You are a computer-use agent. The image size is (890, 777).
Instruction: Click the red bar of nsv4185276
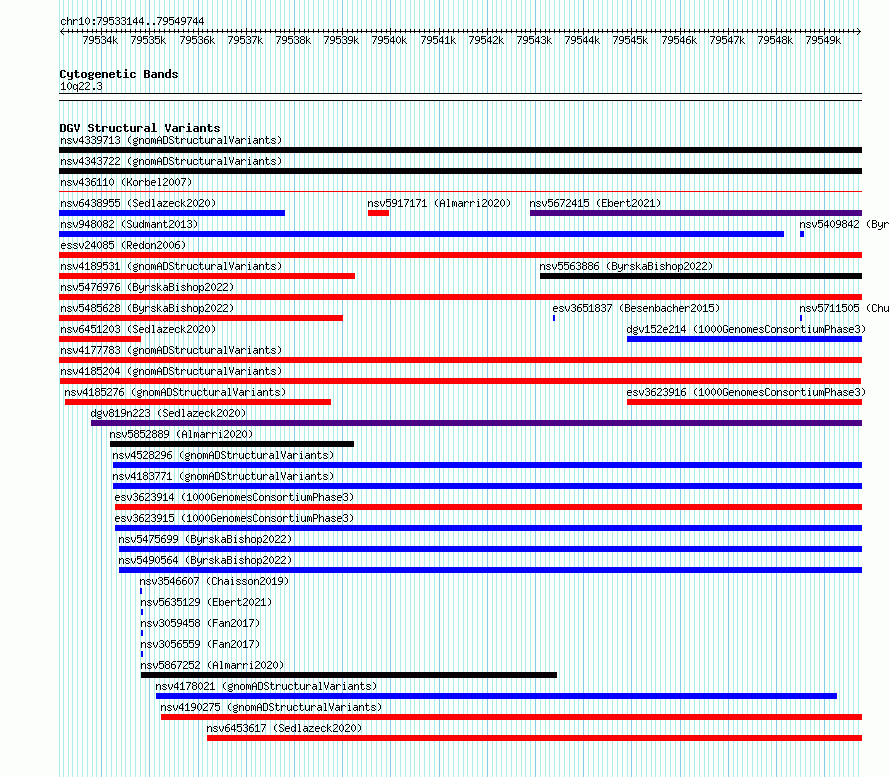(x=198, y=402)
